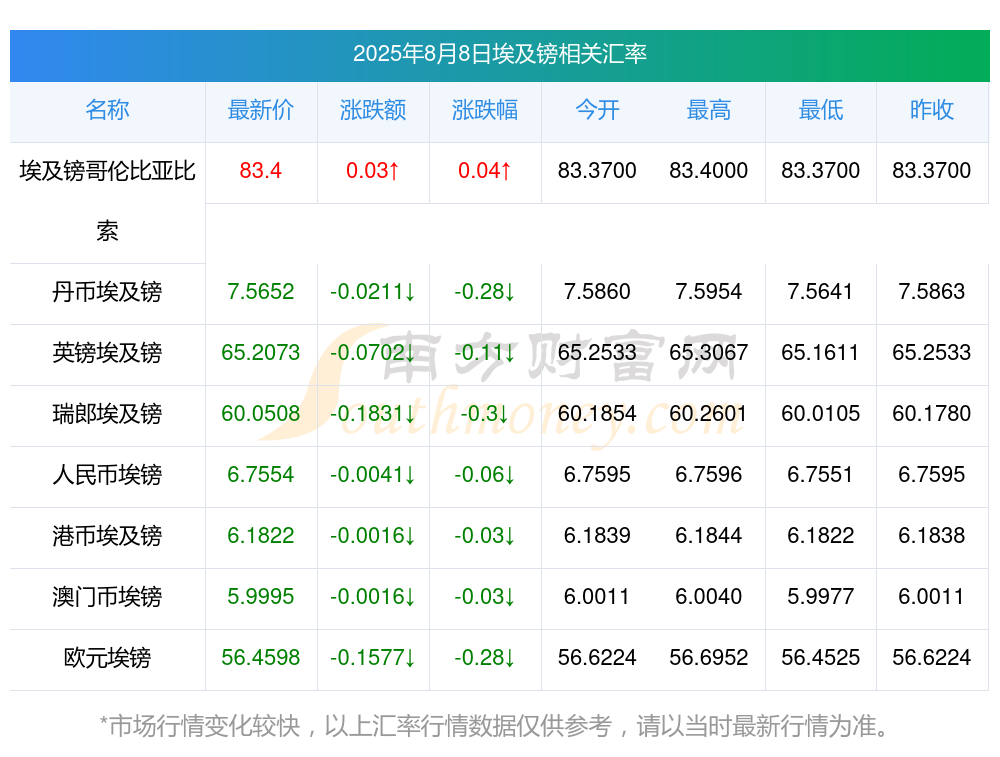Click the lowest value 5.9977
Screen dimensions: 1000x757
coord(820,596)
